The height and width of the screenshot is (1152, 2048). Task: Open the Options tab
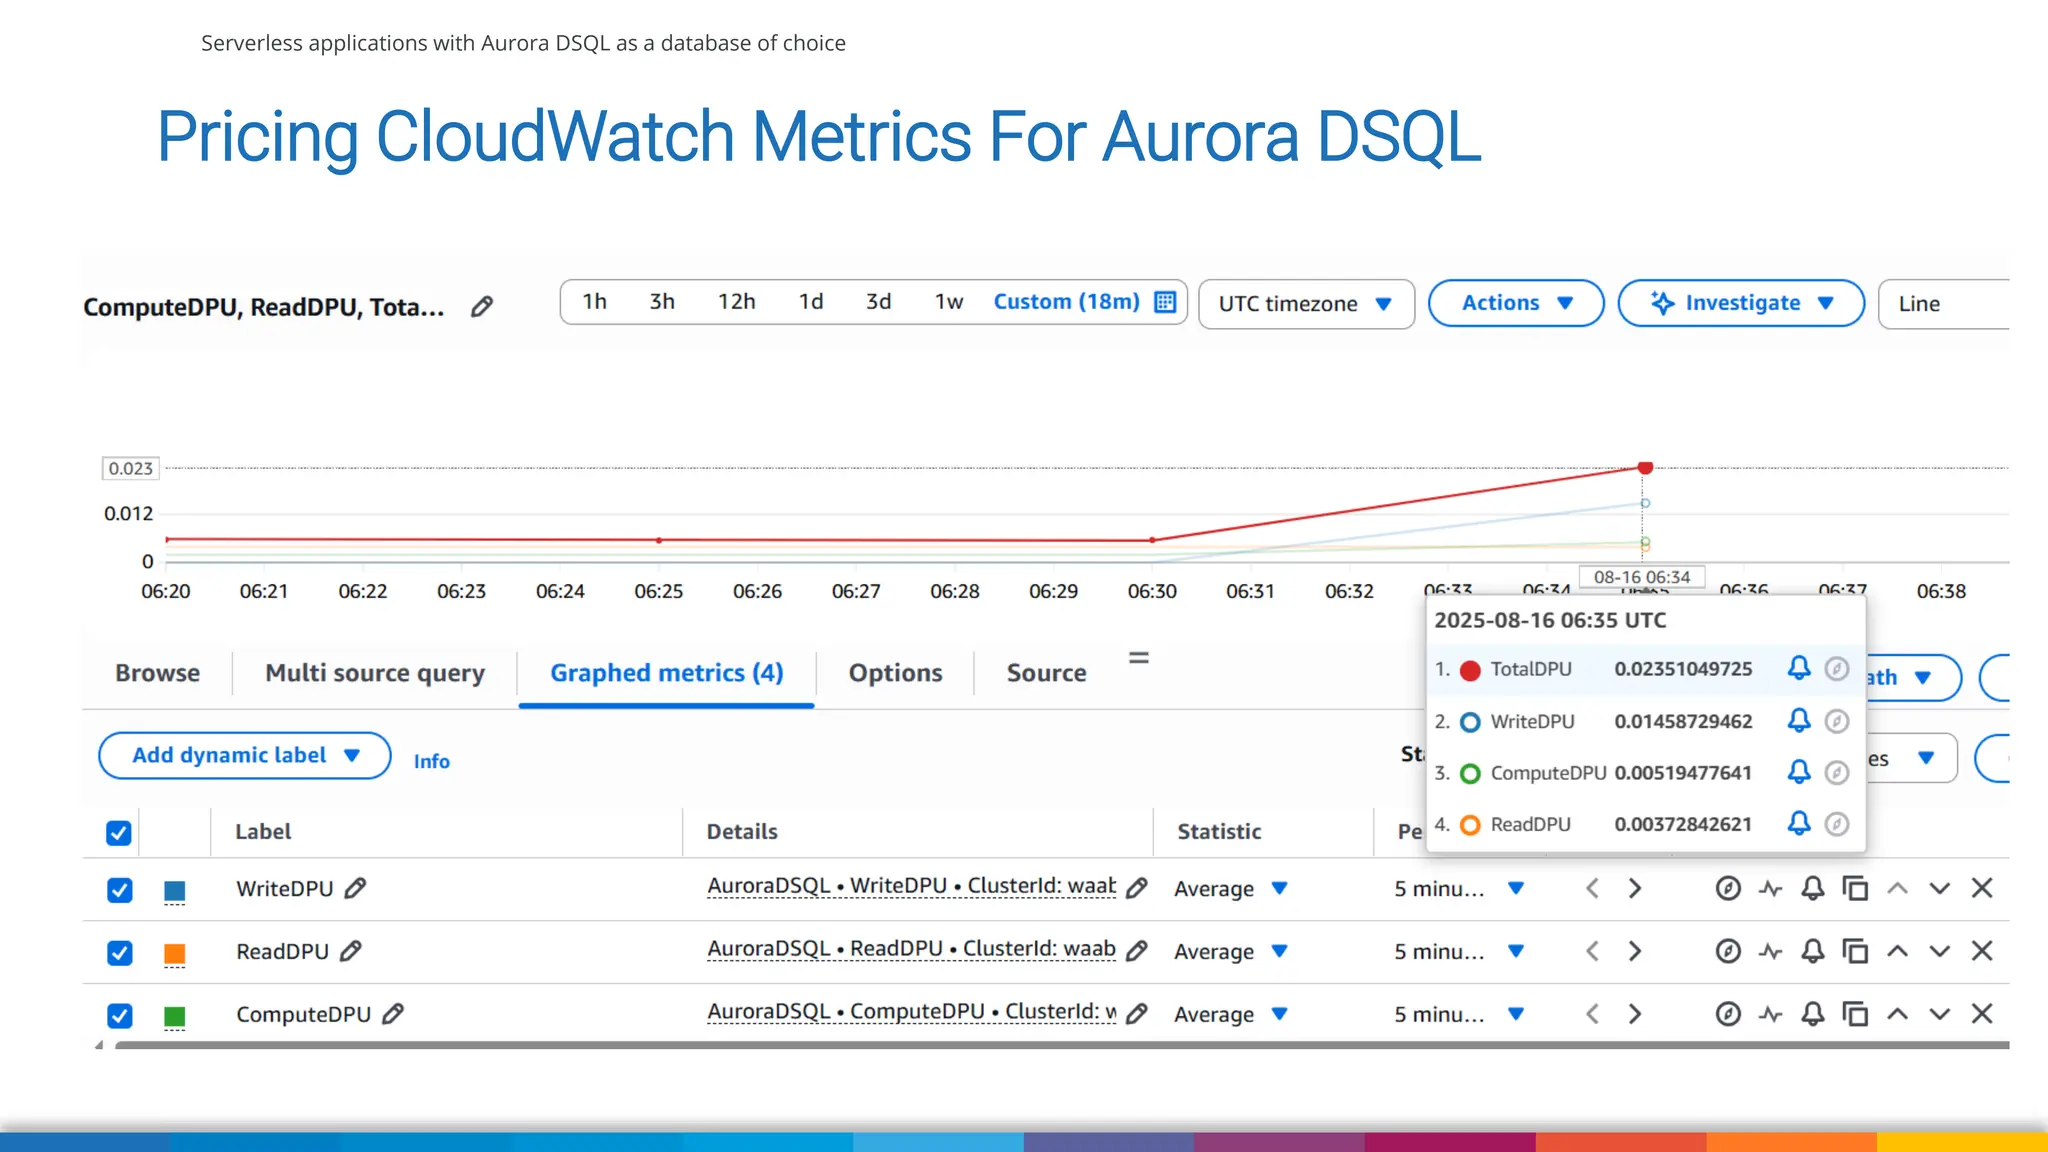(896, 673)
